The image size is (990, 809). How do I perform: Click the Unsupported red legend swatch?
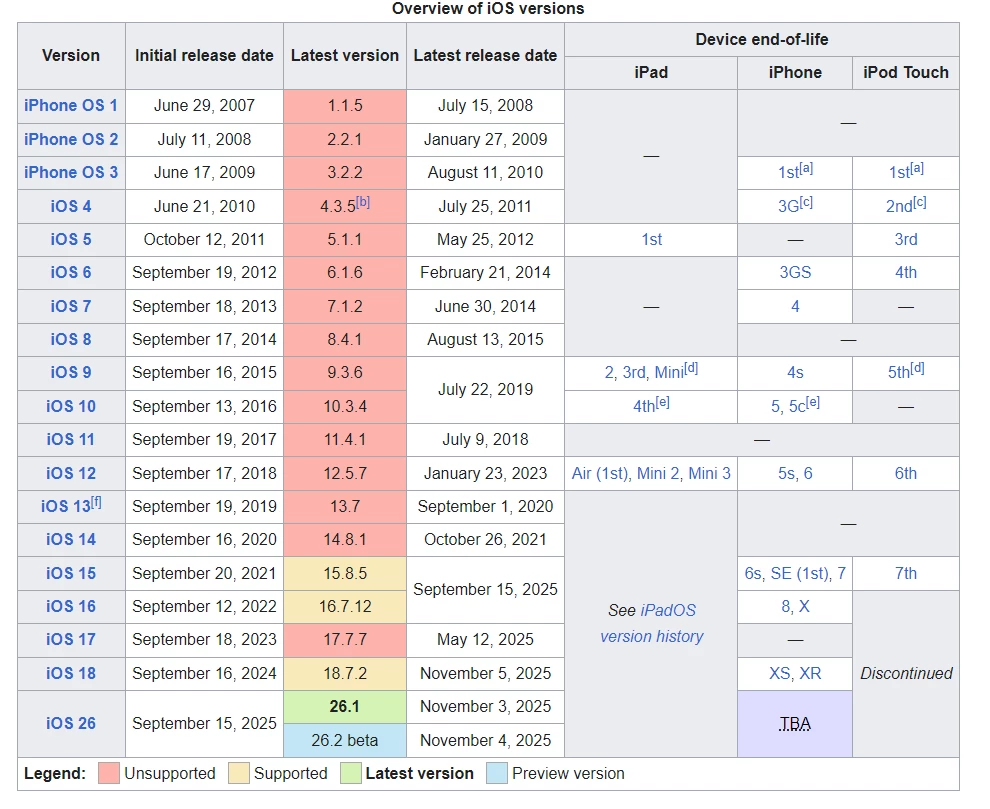tap(109, 773)
